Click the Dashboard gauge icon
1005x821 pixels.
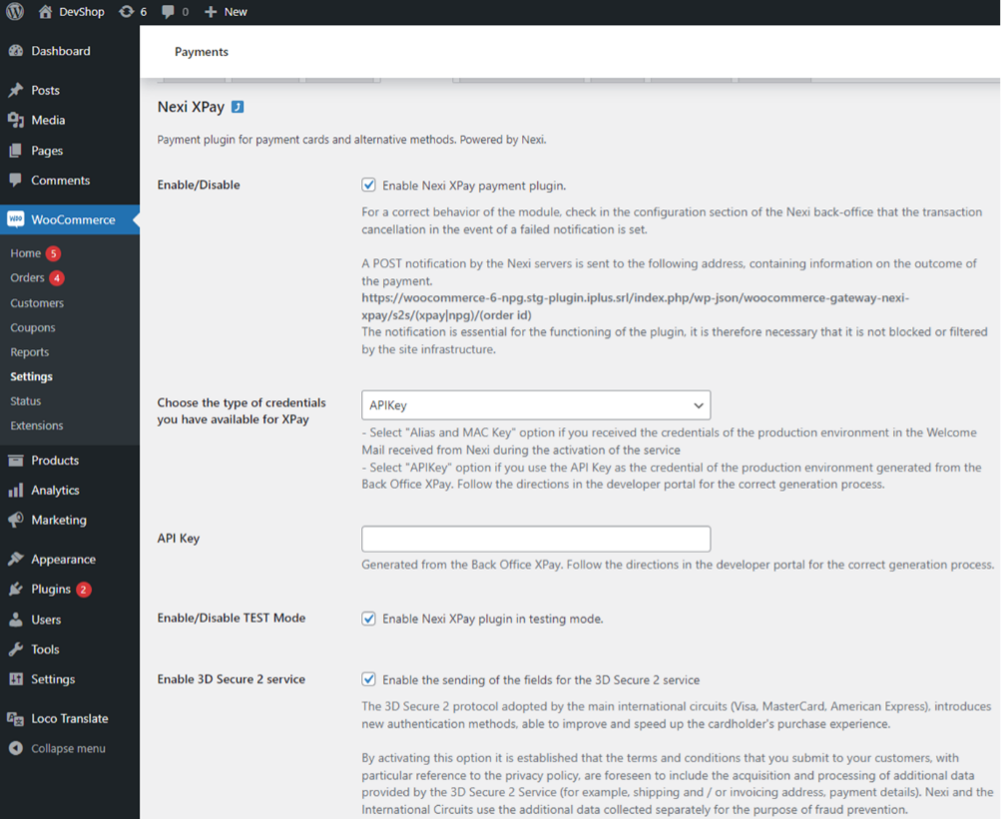16,51
